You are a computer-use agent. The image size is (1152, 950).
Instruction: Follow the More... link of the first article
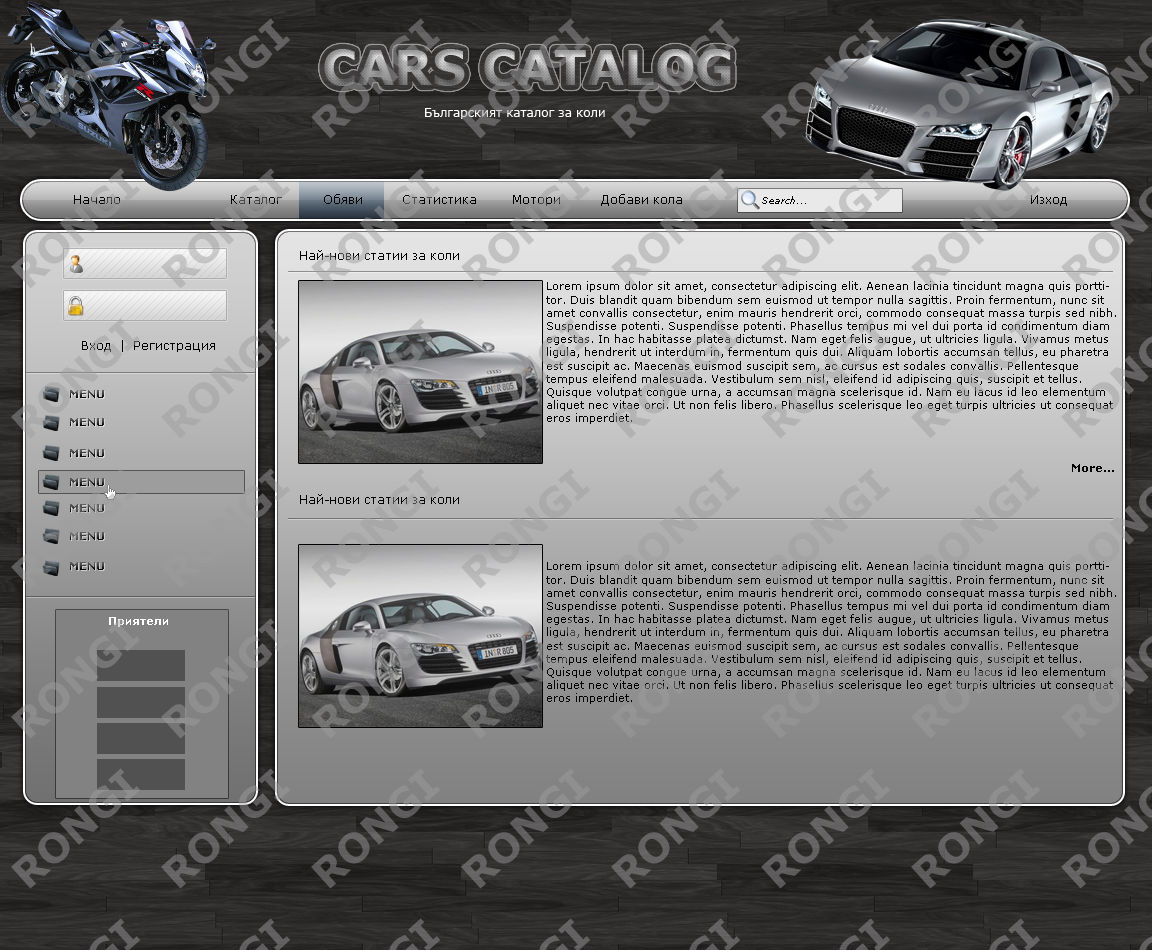pos(1092,468)
